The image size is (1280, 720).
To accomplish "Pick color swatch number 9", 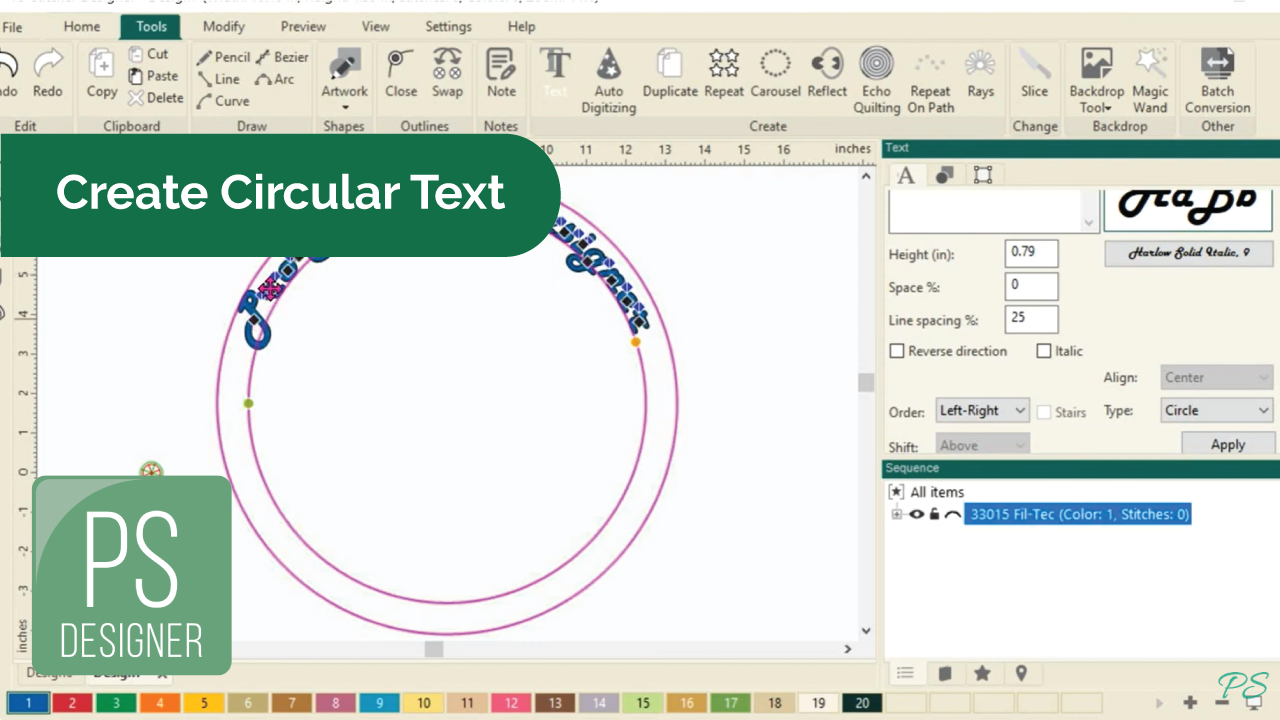I will [x=379, y=703].
